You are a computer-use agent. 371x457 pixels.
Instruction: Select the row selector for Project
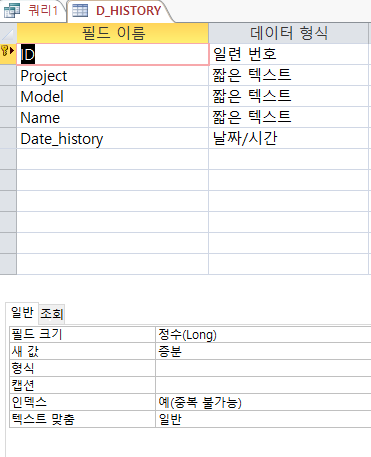[8, 75]
